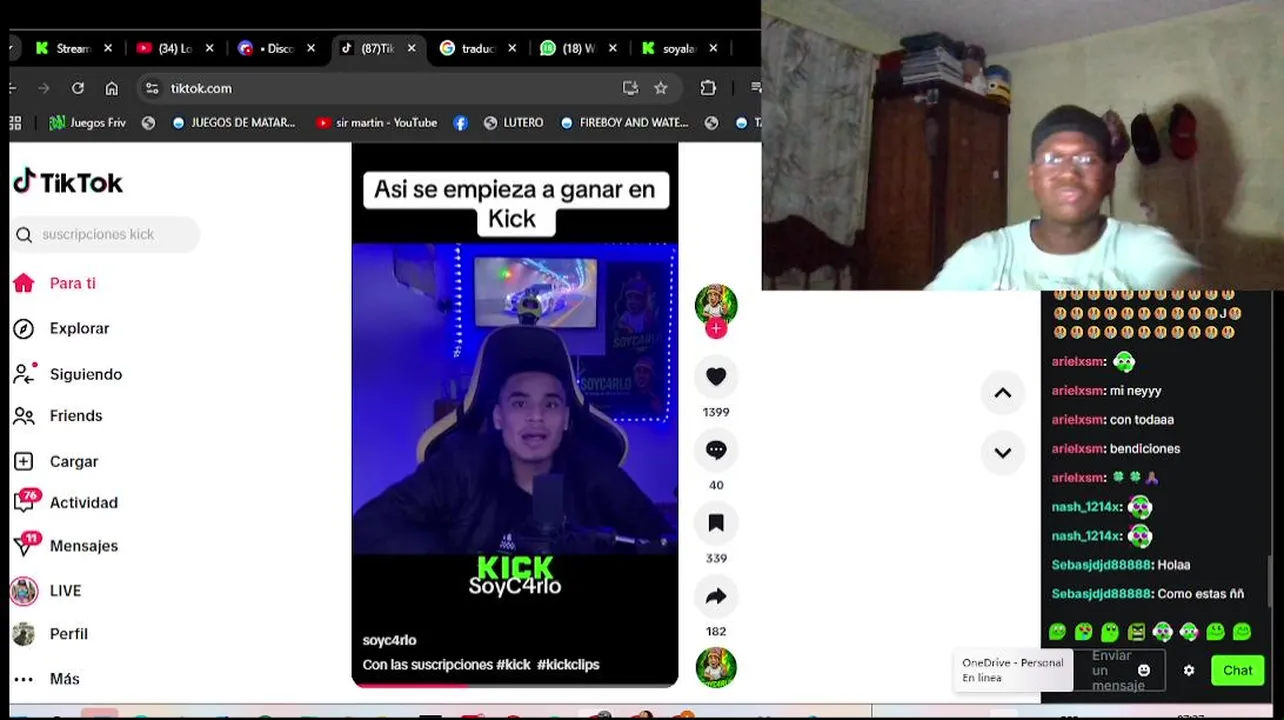Open the browser extensions puzzle icon
This screenshot has height=720, width=1284.
click(x=708, y=88)
